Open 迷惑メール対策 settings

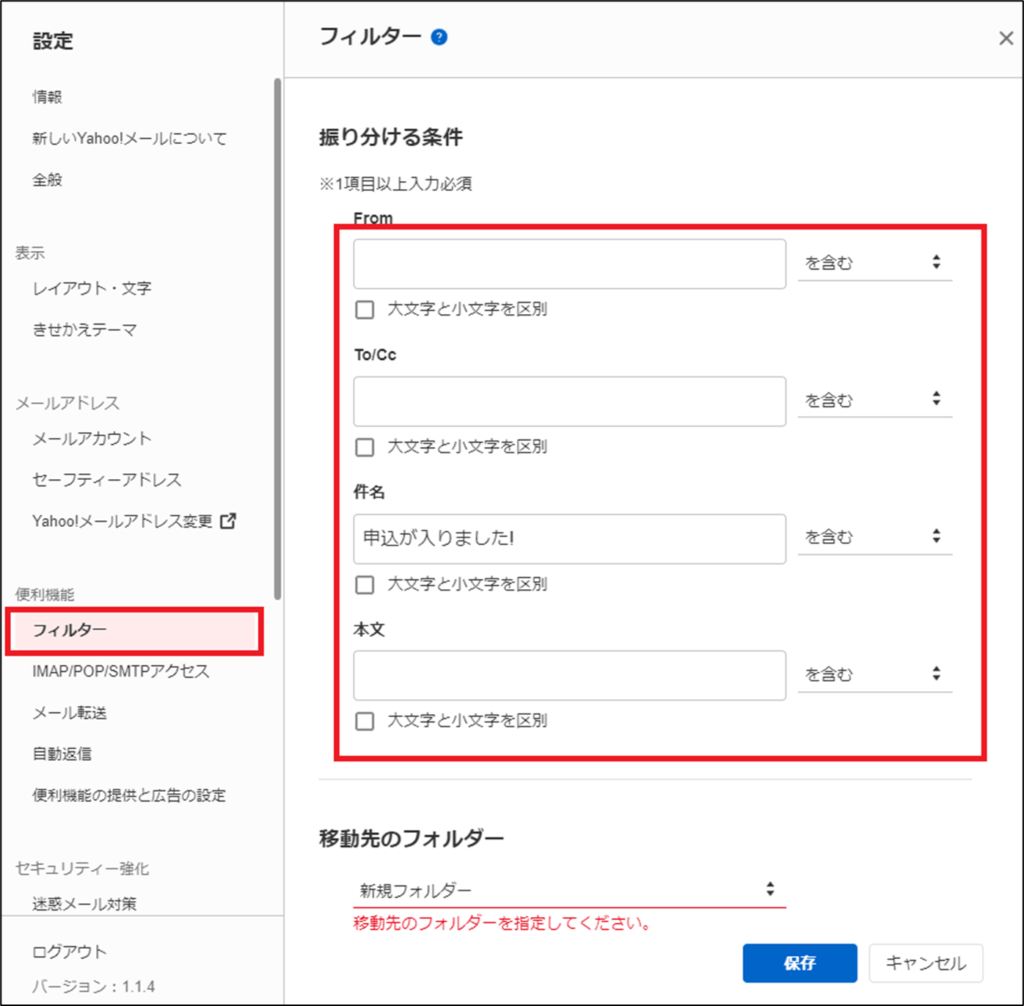tap(84, 903)
